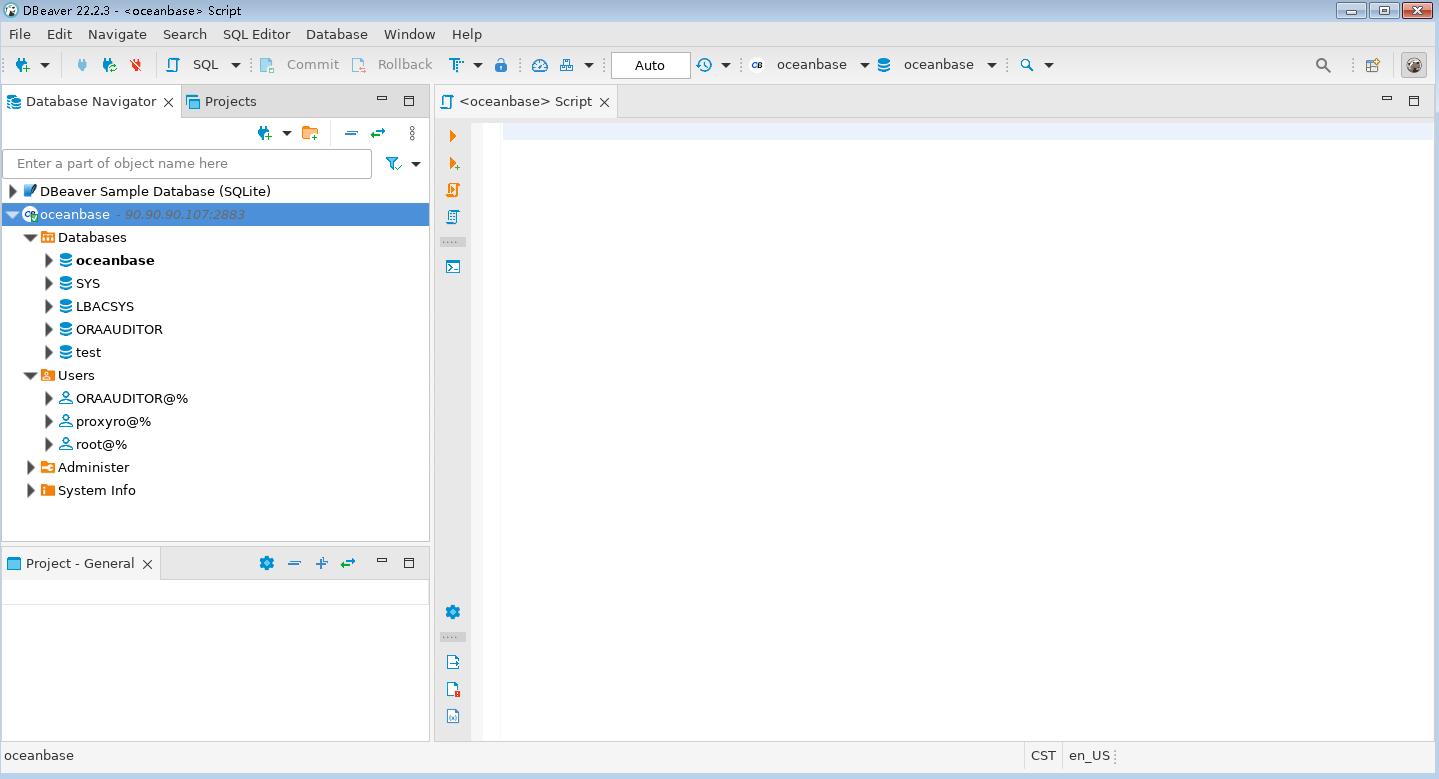Click the Explain execution plan icon
Screen dimensions: 1439x779
coord(453,217)
